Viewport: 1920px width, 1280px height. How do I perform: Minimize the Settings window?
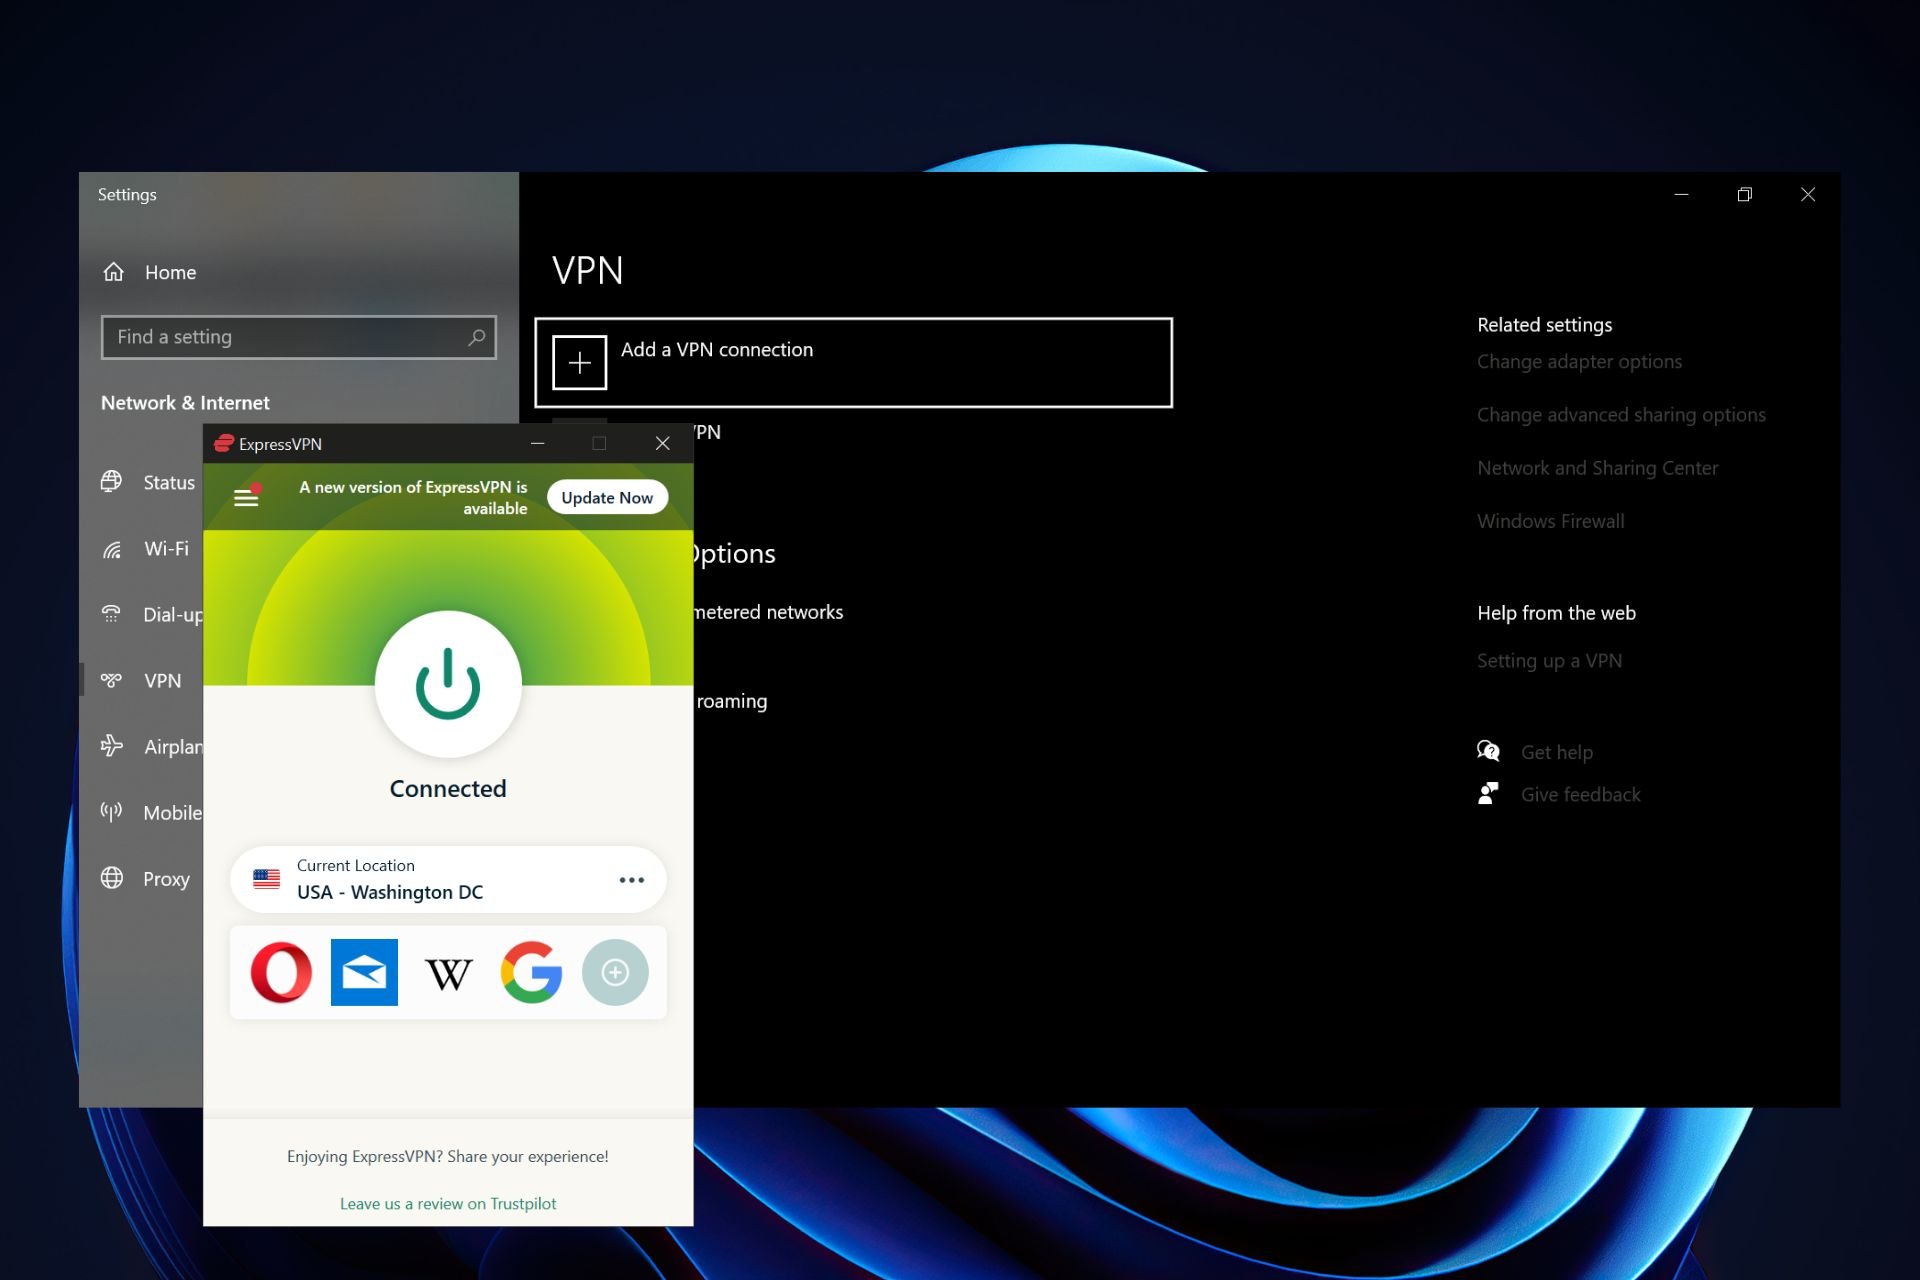1681,195
